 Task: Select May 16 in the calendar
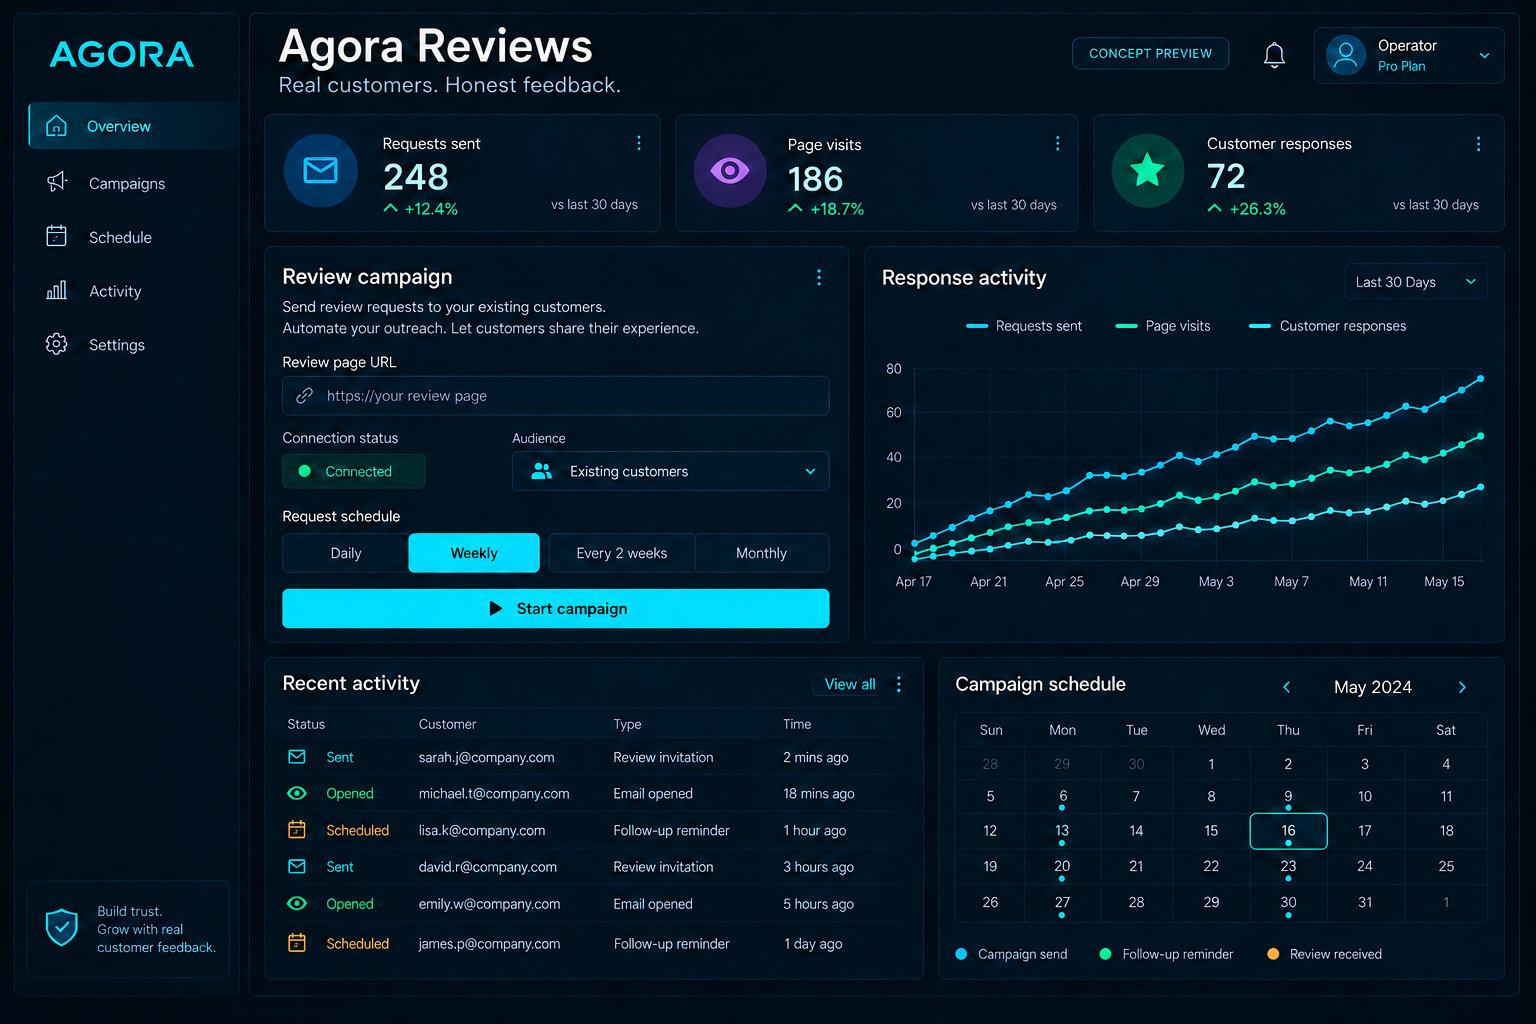pos(1288,831)
